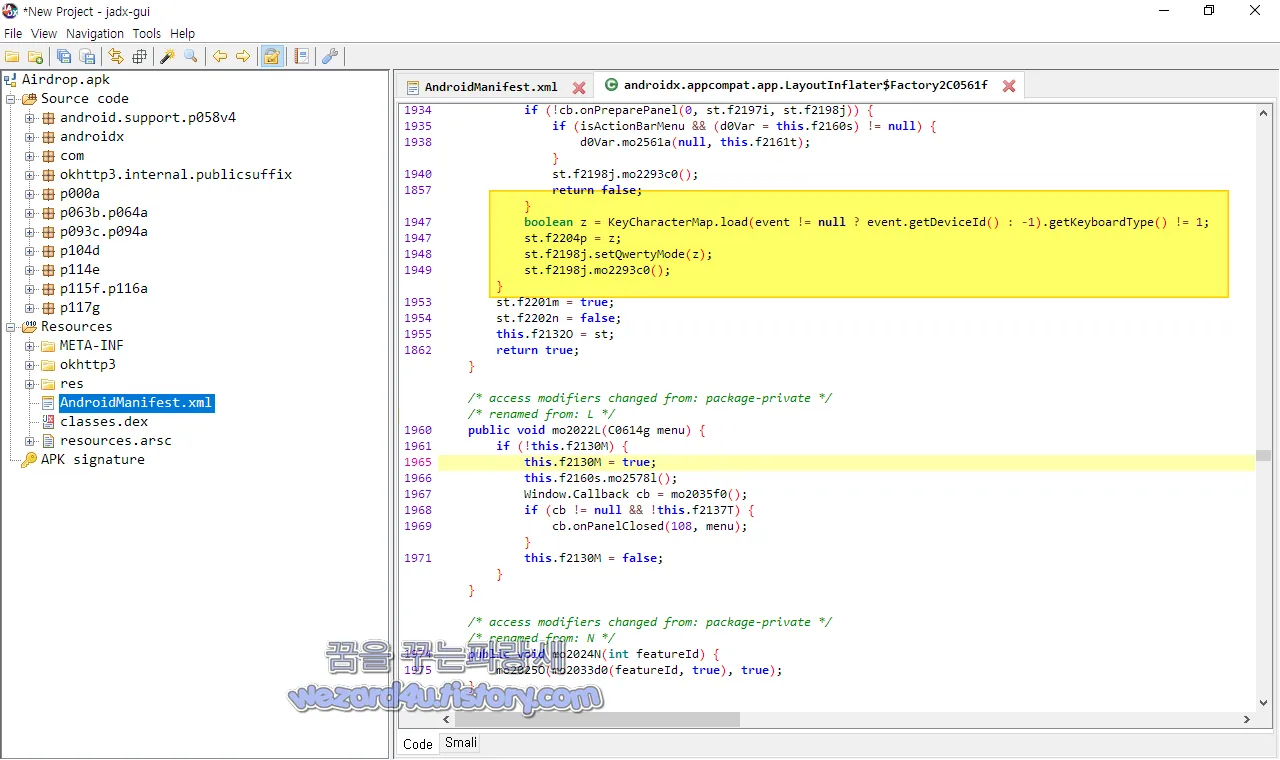The image size is (1280, 760).
Task: Click the horizontal scrollbar right arrow
Action: [x=1247, y=719]
